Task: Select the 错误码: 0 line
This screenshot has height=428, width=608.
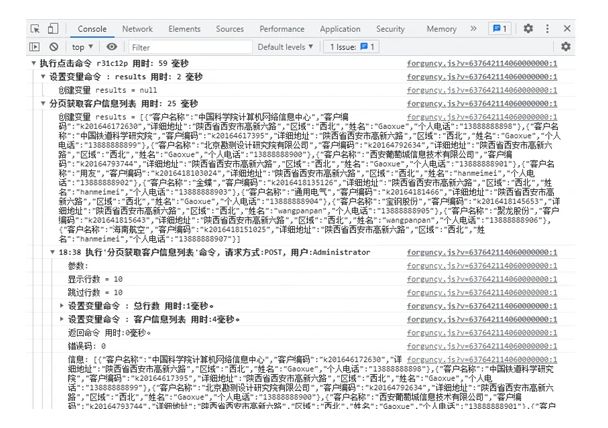Action: click(x=87, y=346)
